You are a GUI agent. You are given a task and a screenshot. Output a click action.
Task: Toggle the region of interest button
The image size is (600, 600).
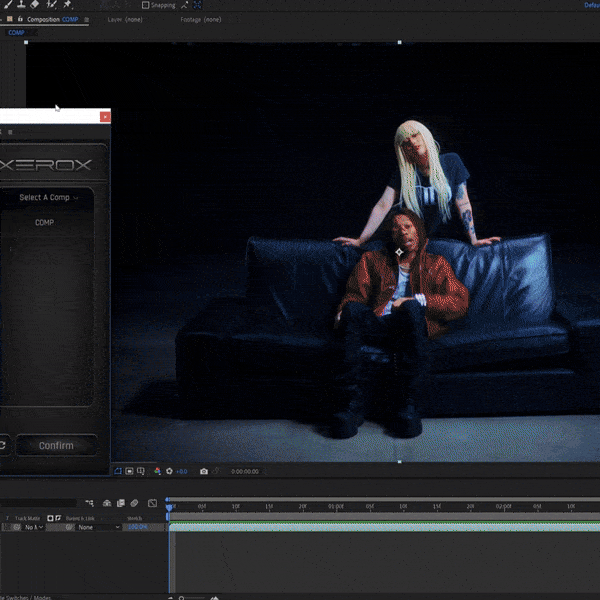coord(118,471)
